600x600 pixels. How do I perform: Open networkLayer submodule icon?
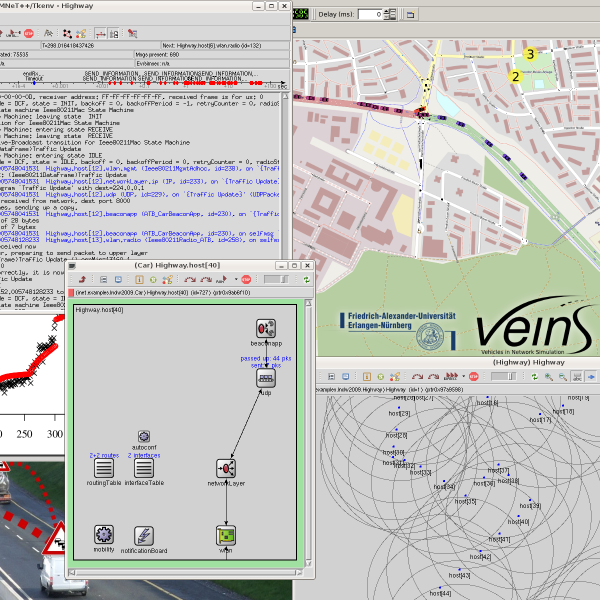pos(226,468)
